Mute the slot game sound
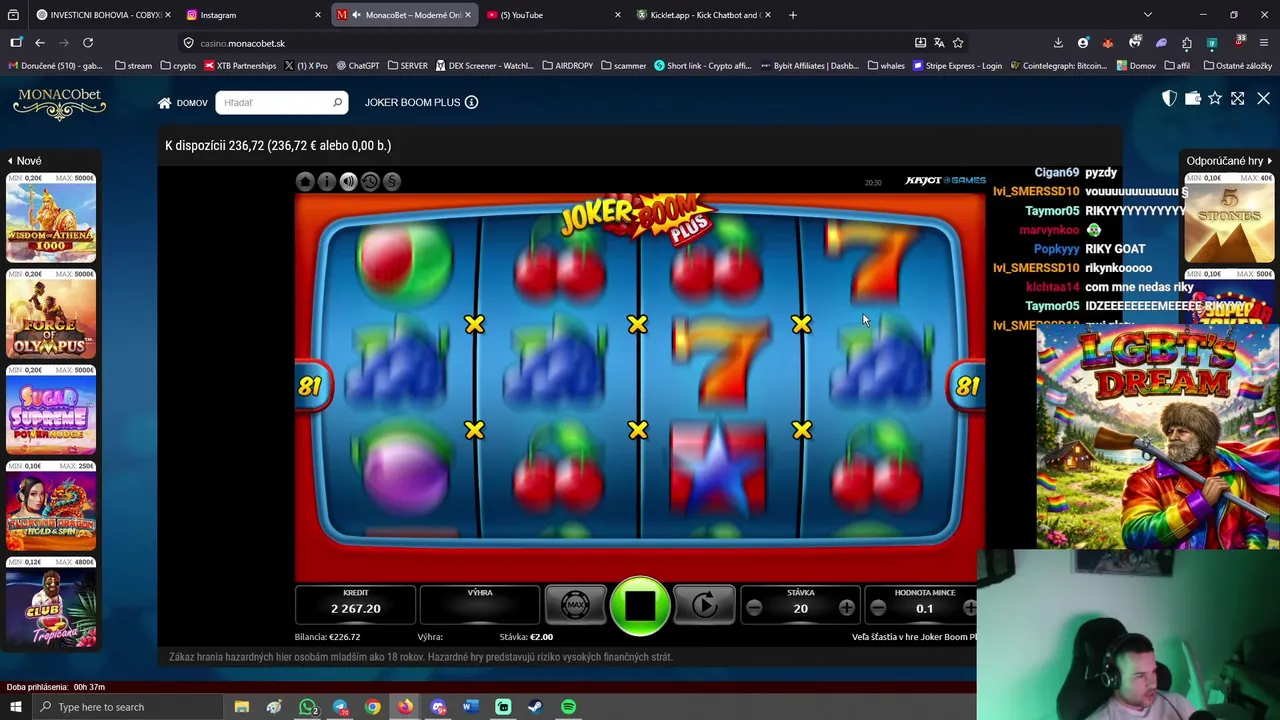1280x720 pixels. click(348, 181)
